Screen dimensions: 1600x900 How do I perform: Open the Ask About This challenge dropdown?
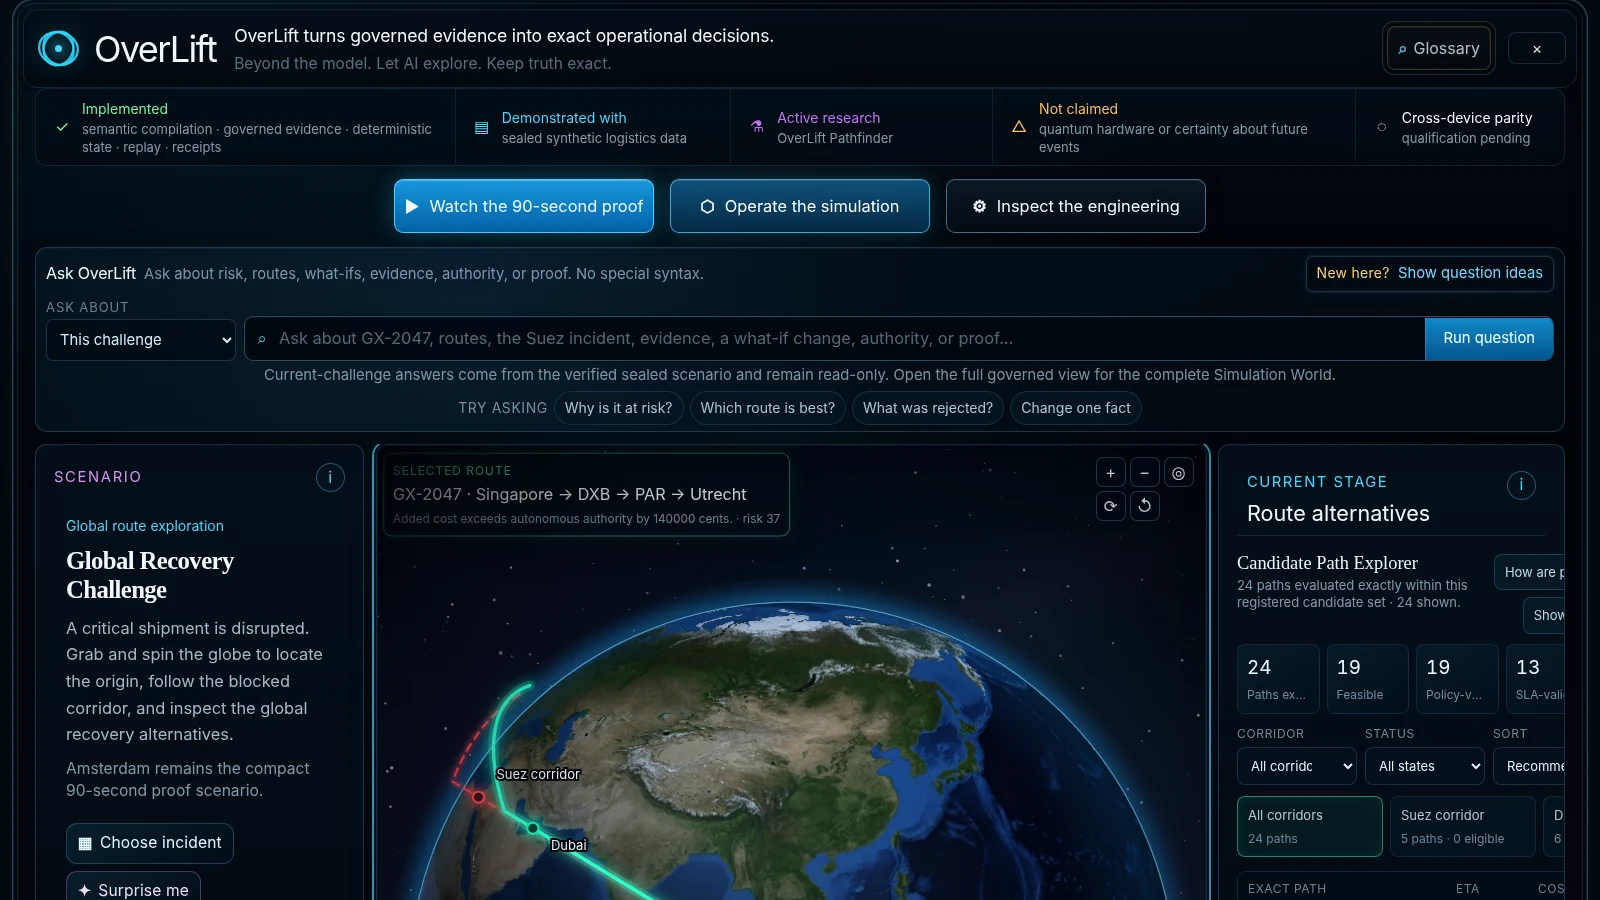pos(141,340)
